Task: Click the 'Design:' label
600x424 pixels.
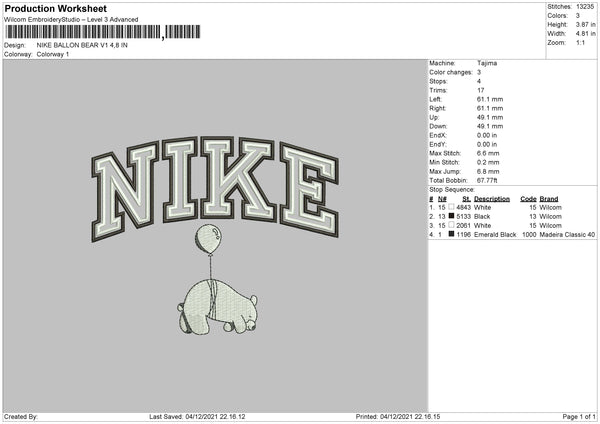Action: click(x=14, y=45)
